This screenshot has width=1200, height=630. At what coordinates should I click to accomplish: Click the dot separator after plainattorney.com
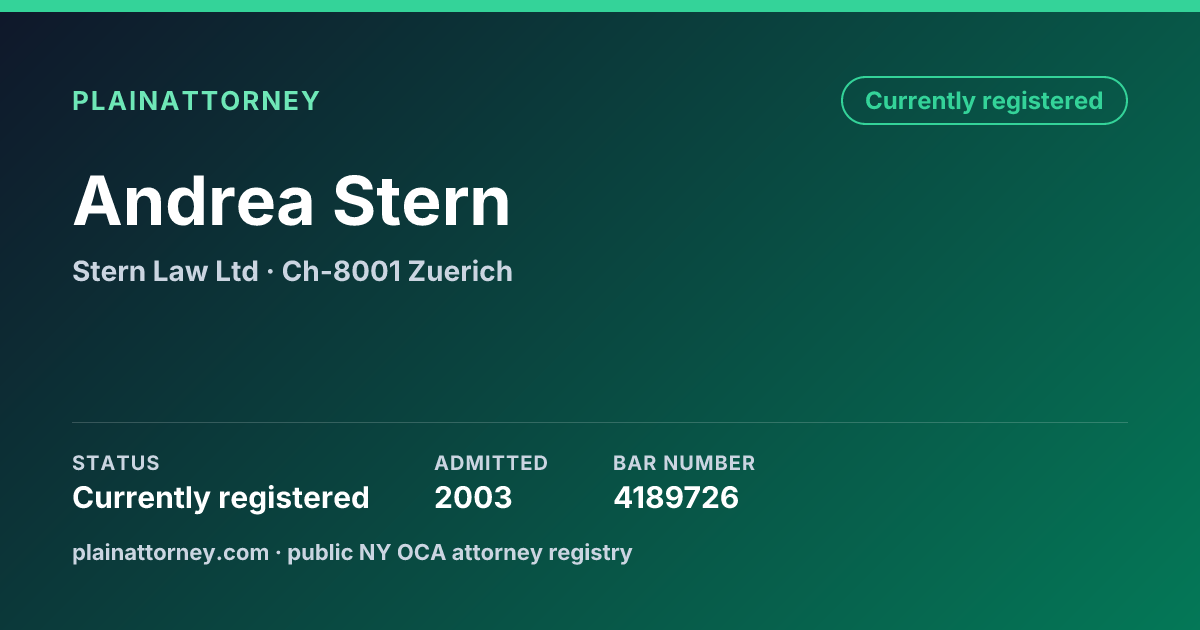point(278,553)
